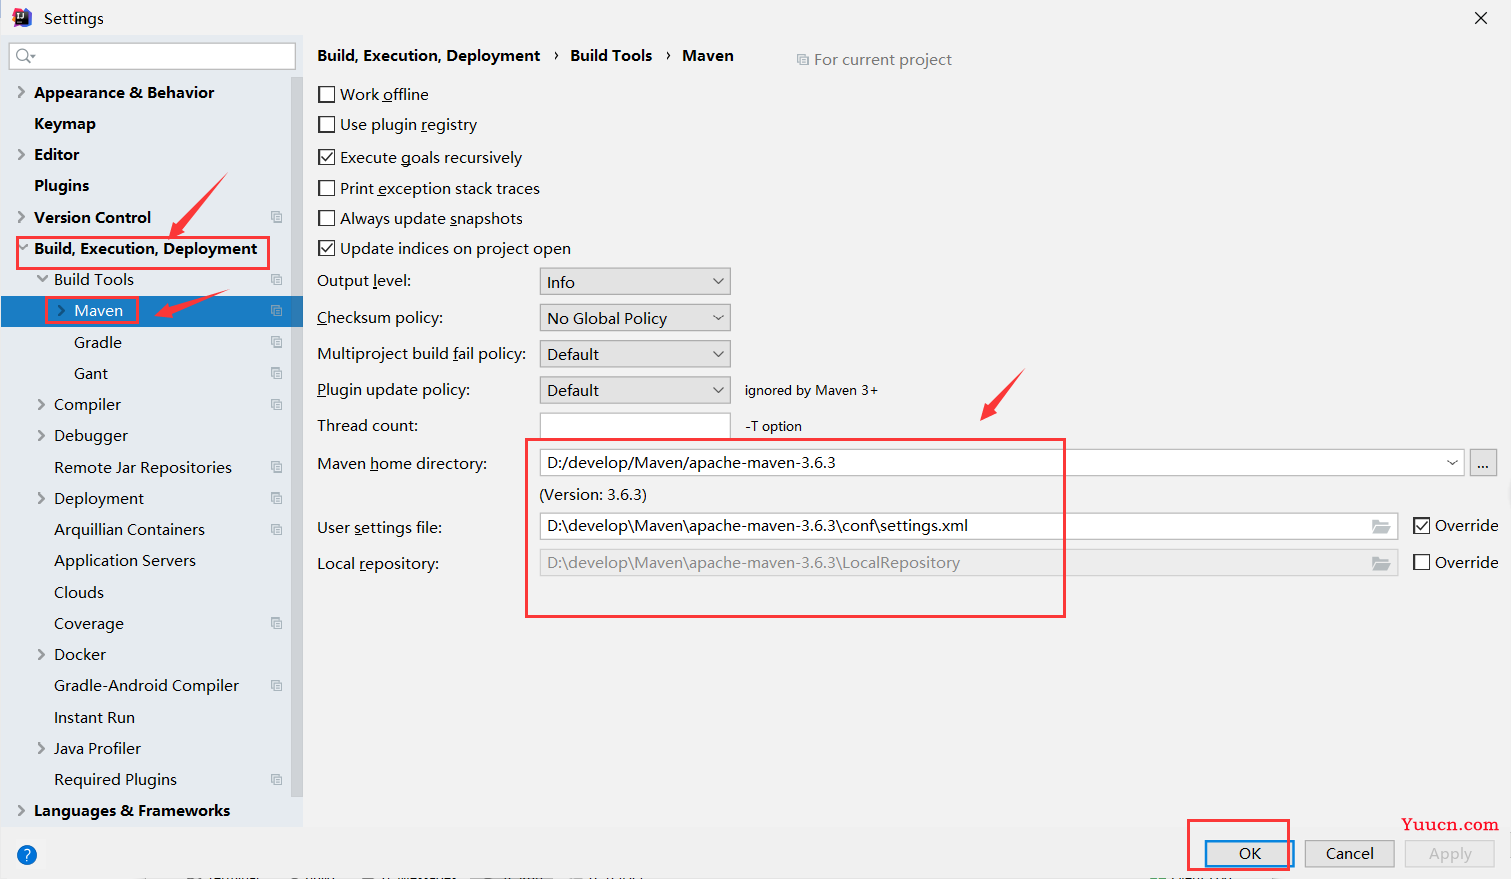The image size is (1511, 879).
Task: Expand the Compiler node
Action: tap(41, 404)
